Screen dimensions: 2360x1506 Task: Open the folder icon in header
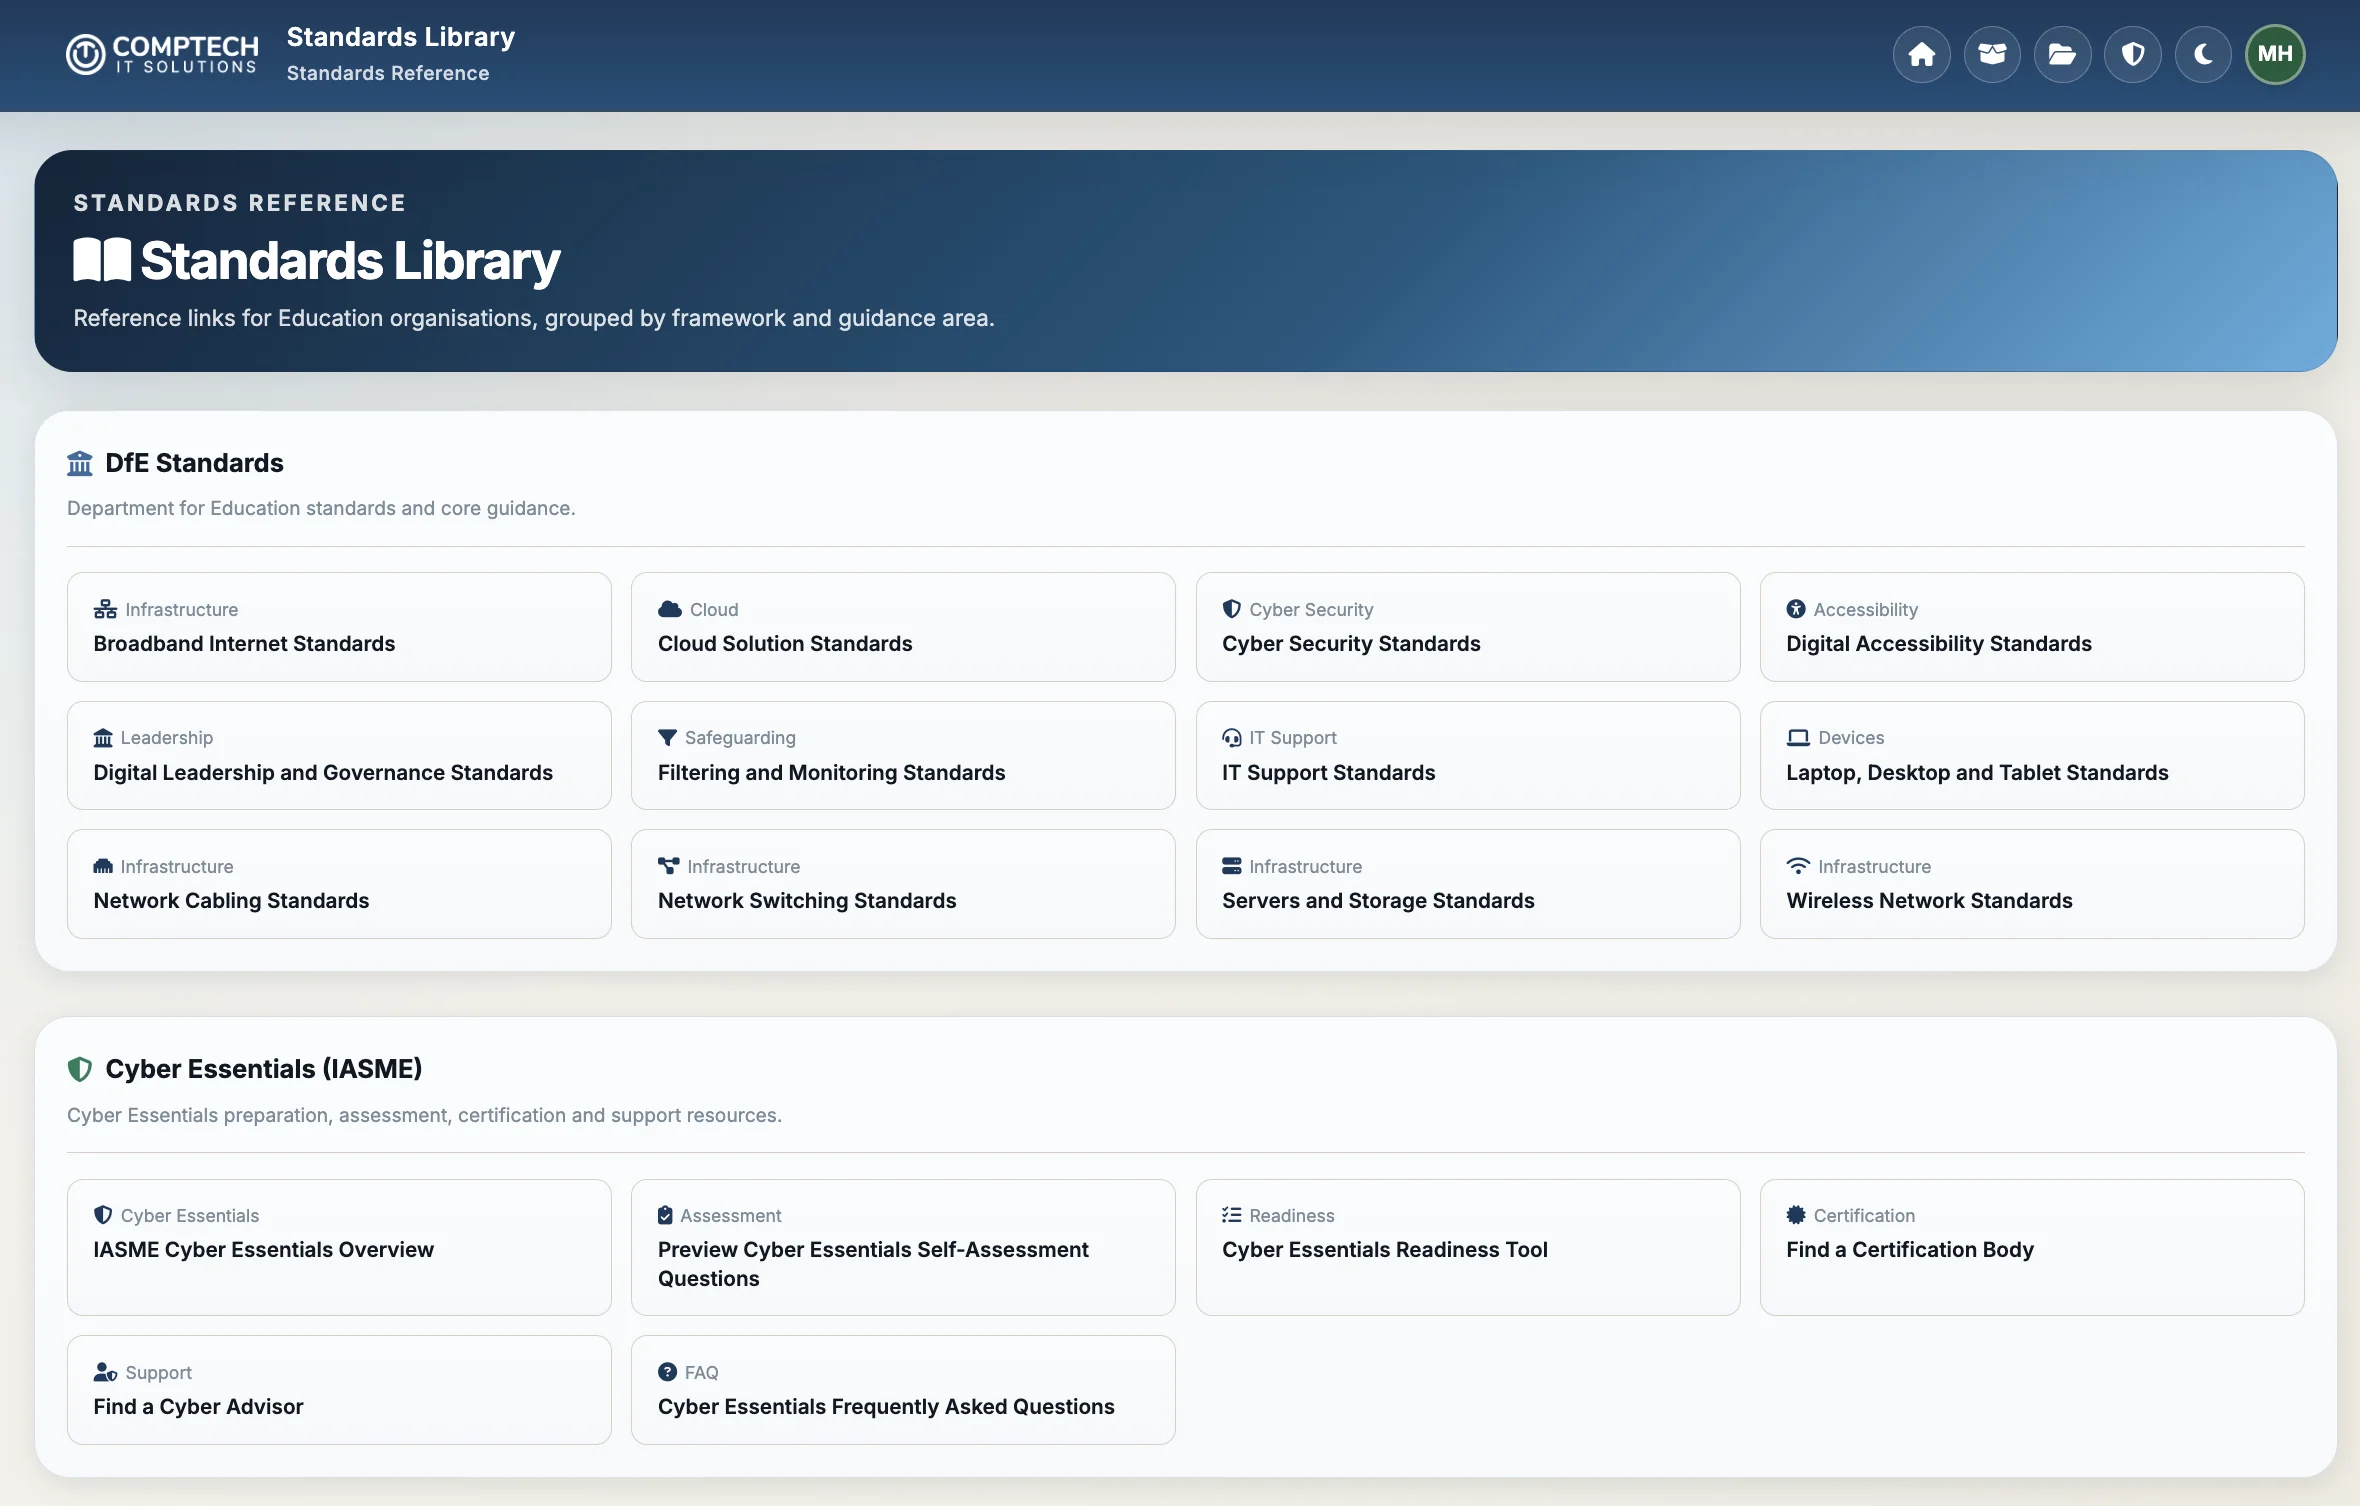[x=2062, y=54]
